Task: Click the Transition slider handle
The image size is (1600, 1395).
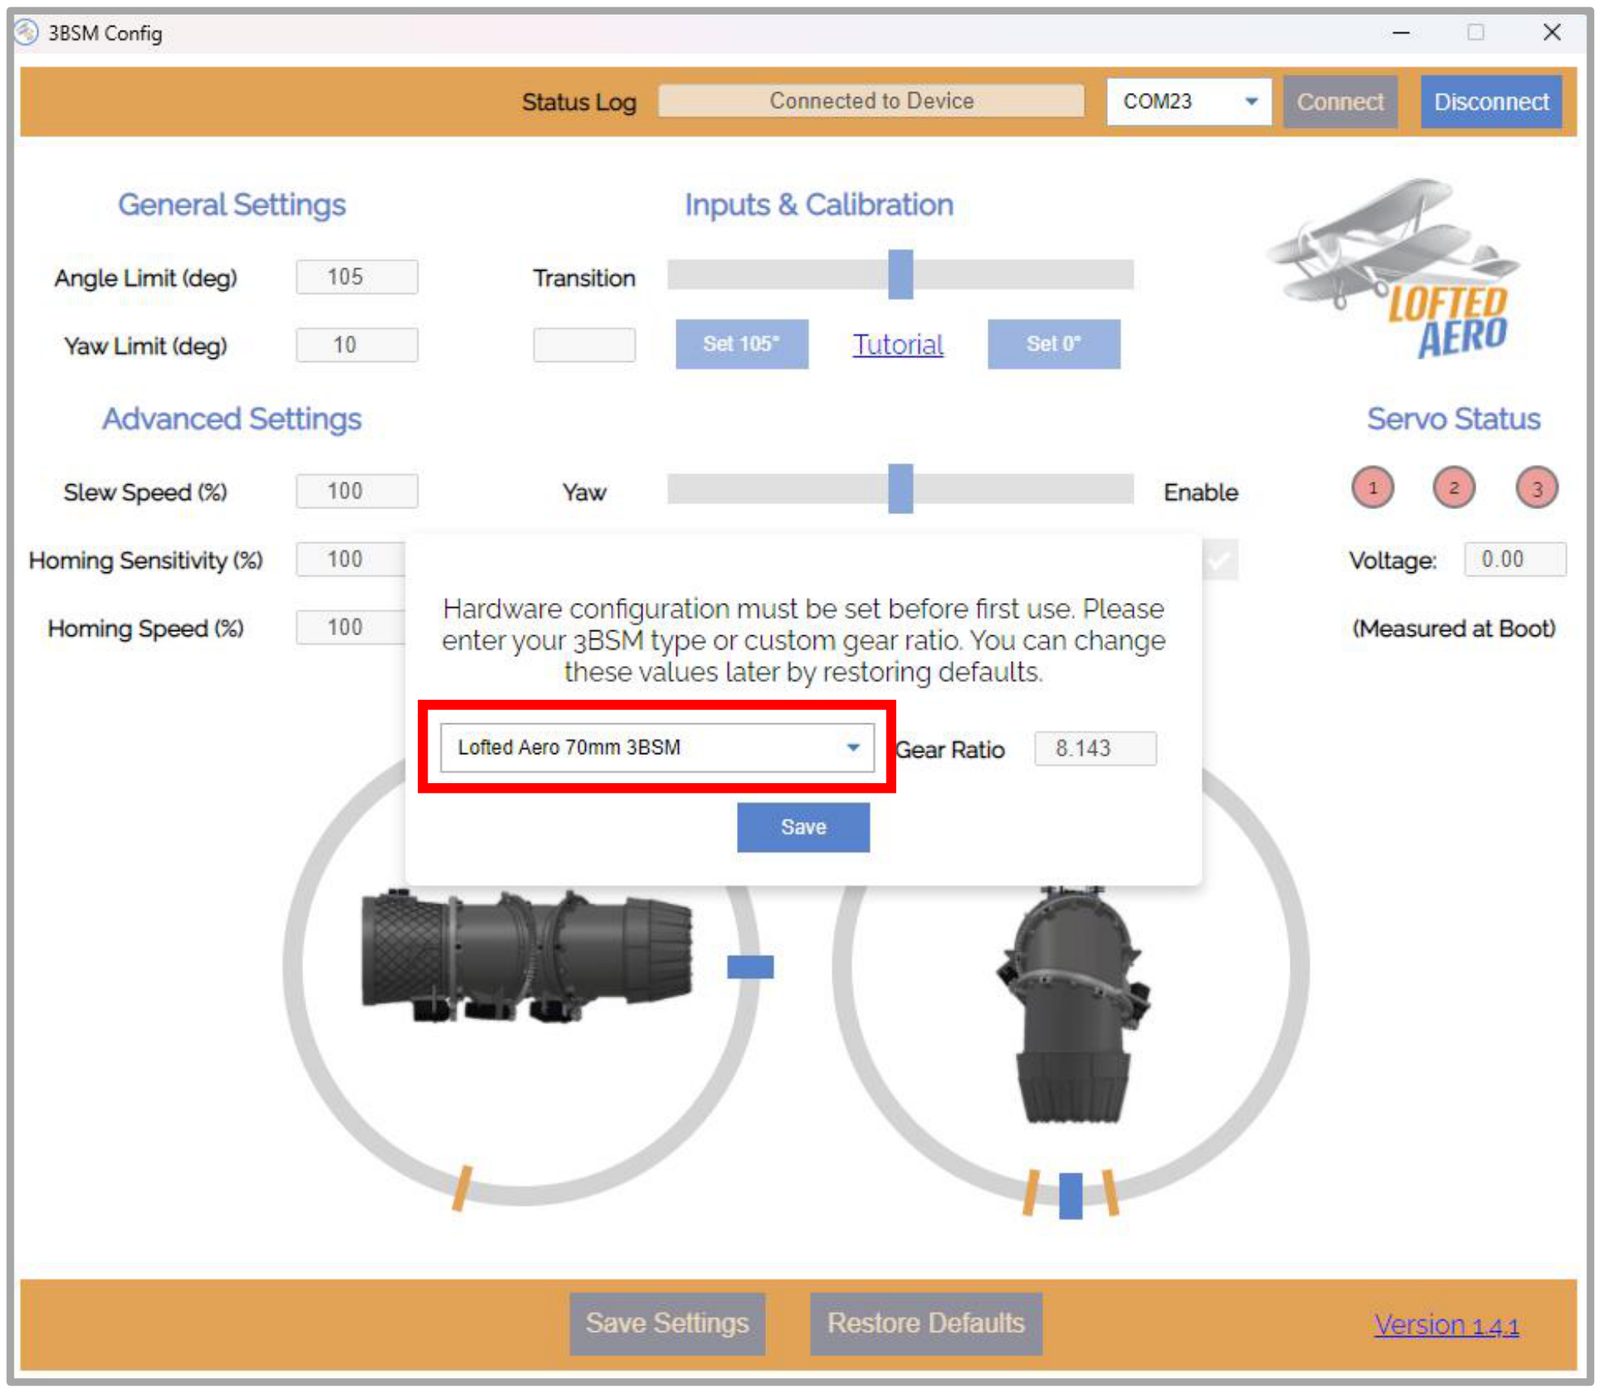Action: (x=901, y=274)
